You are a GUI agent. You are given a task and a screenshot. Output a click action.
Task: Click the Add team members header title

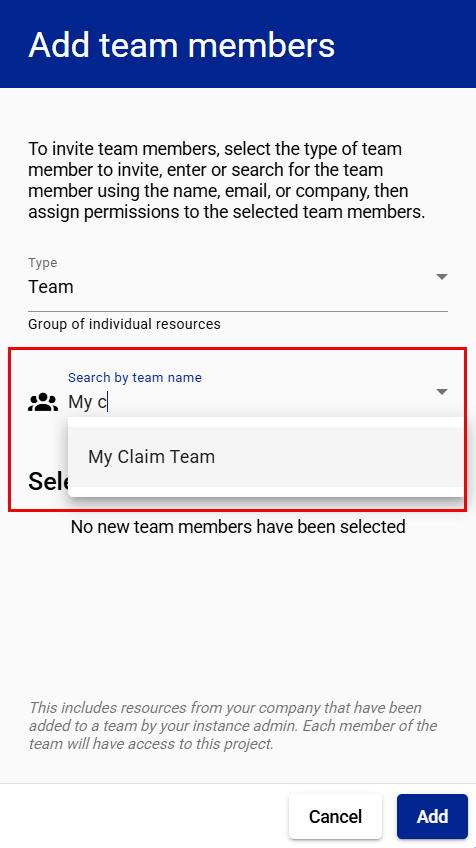[182, 44]
